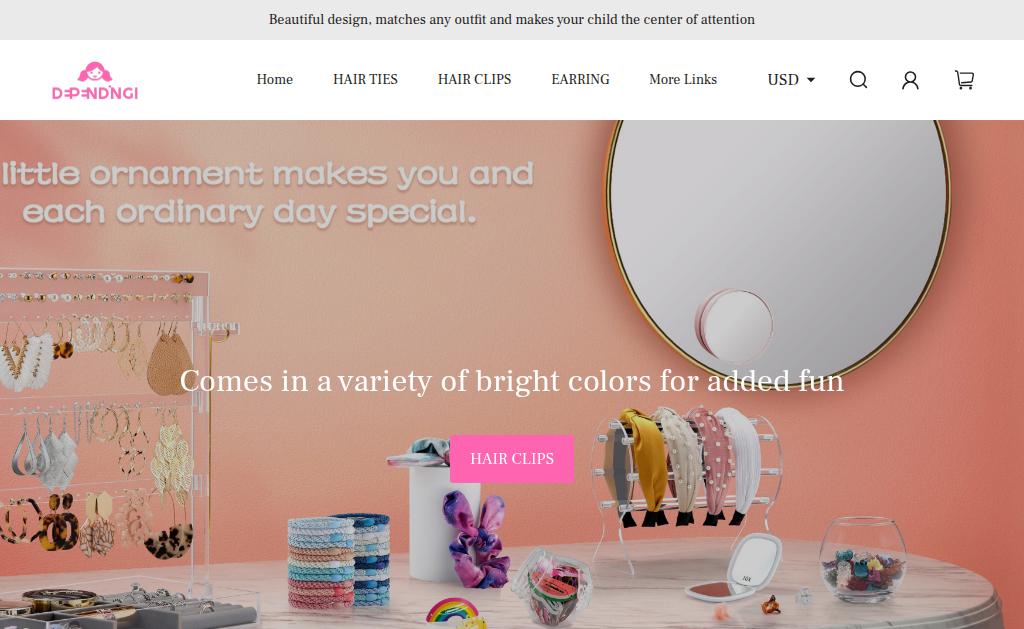
Task: Click the pink Dependngi girl logo
Action: point(95,81)
